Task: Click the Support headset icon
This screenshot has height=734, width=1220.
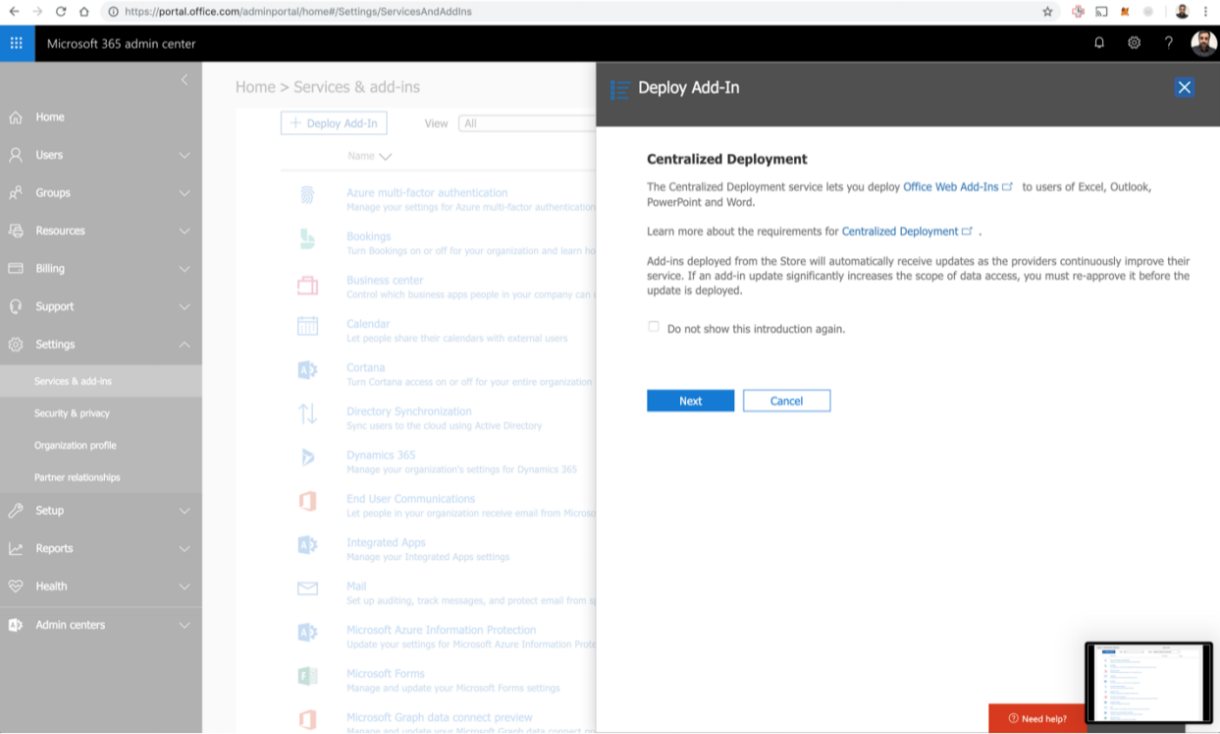Action: point(16,307)
